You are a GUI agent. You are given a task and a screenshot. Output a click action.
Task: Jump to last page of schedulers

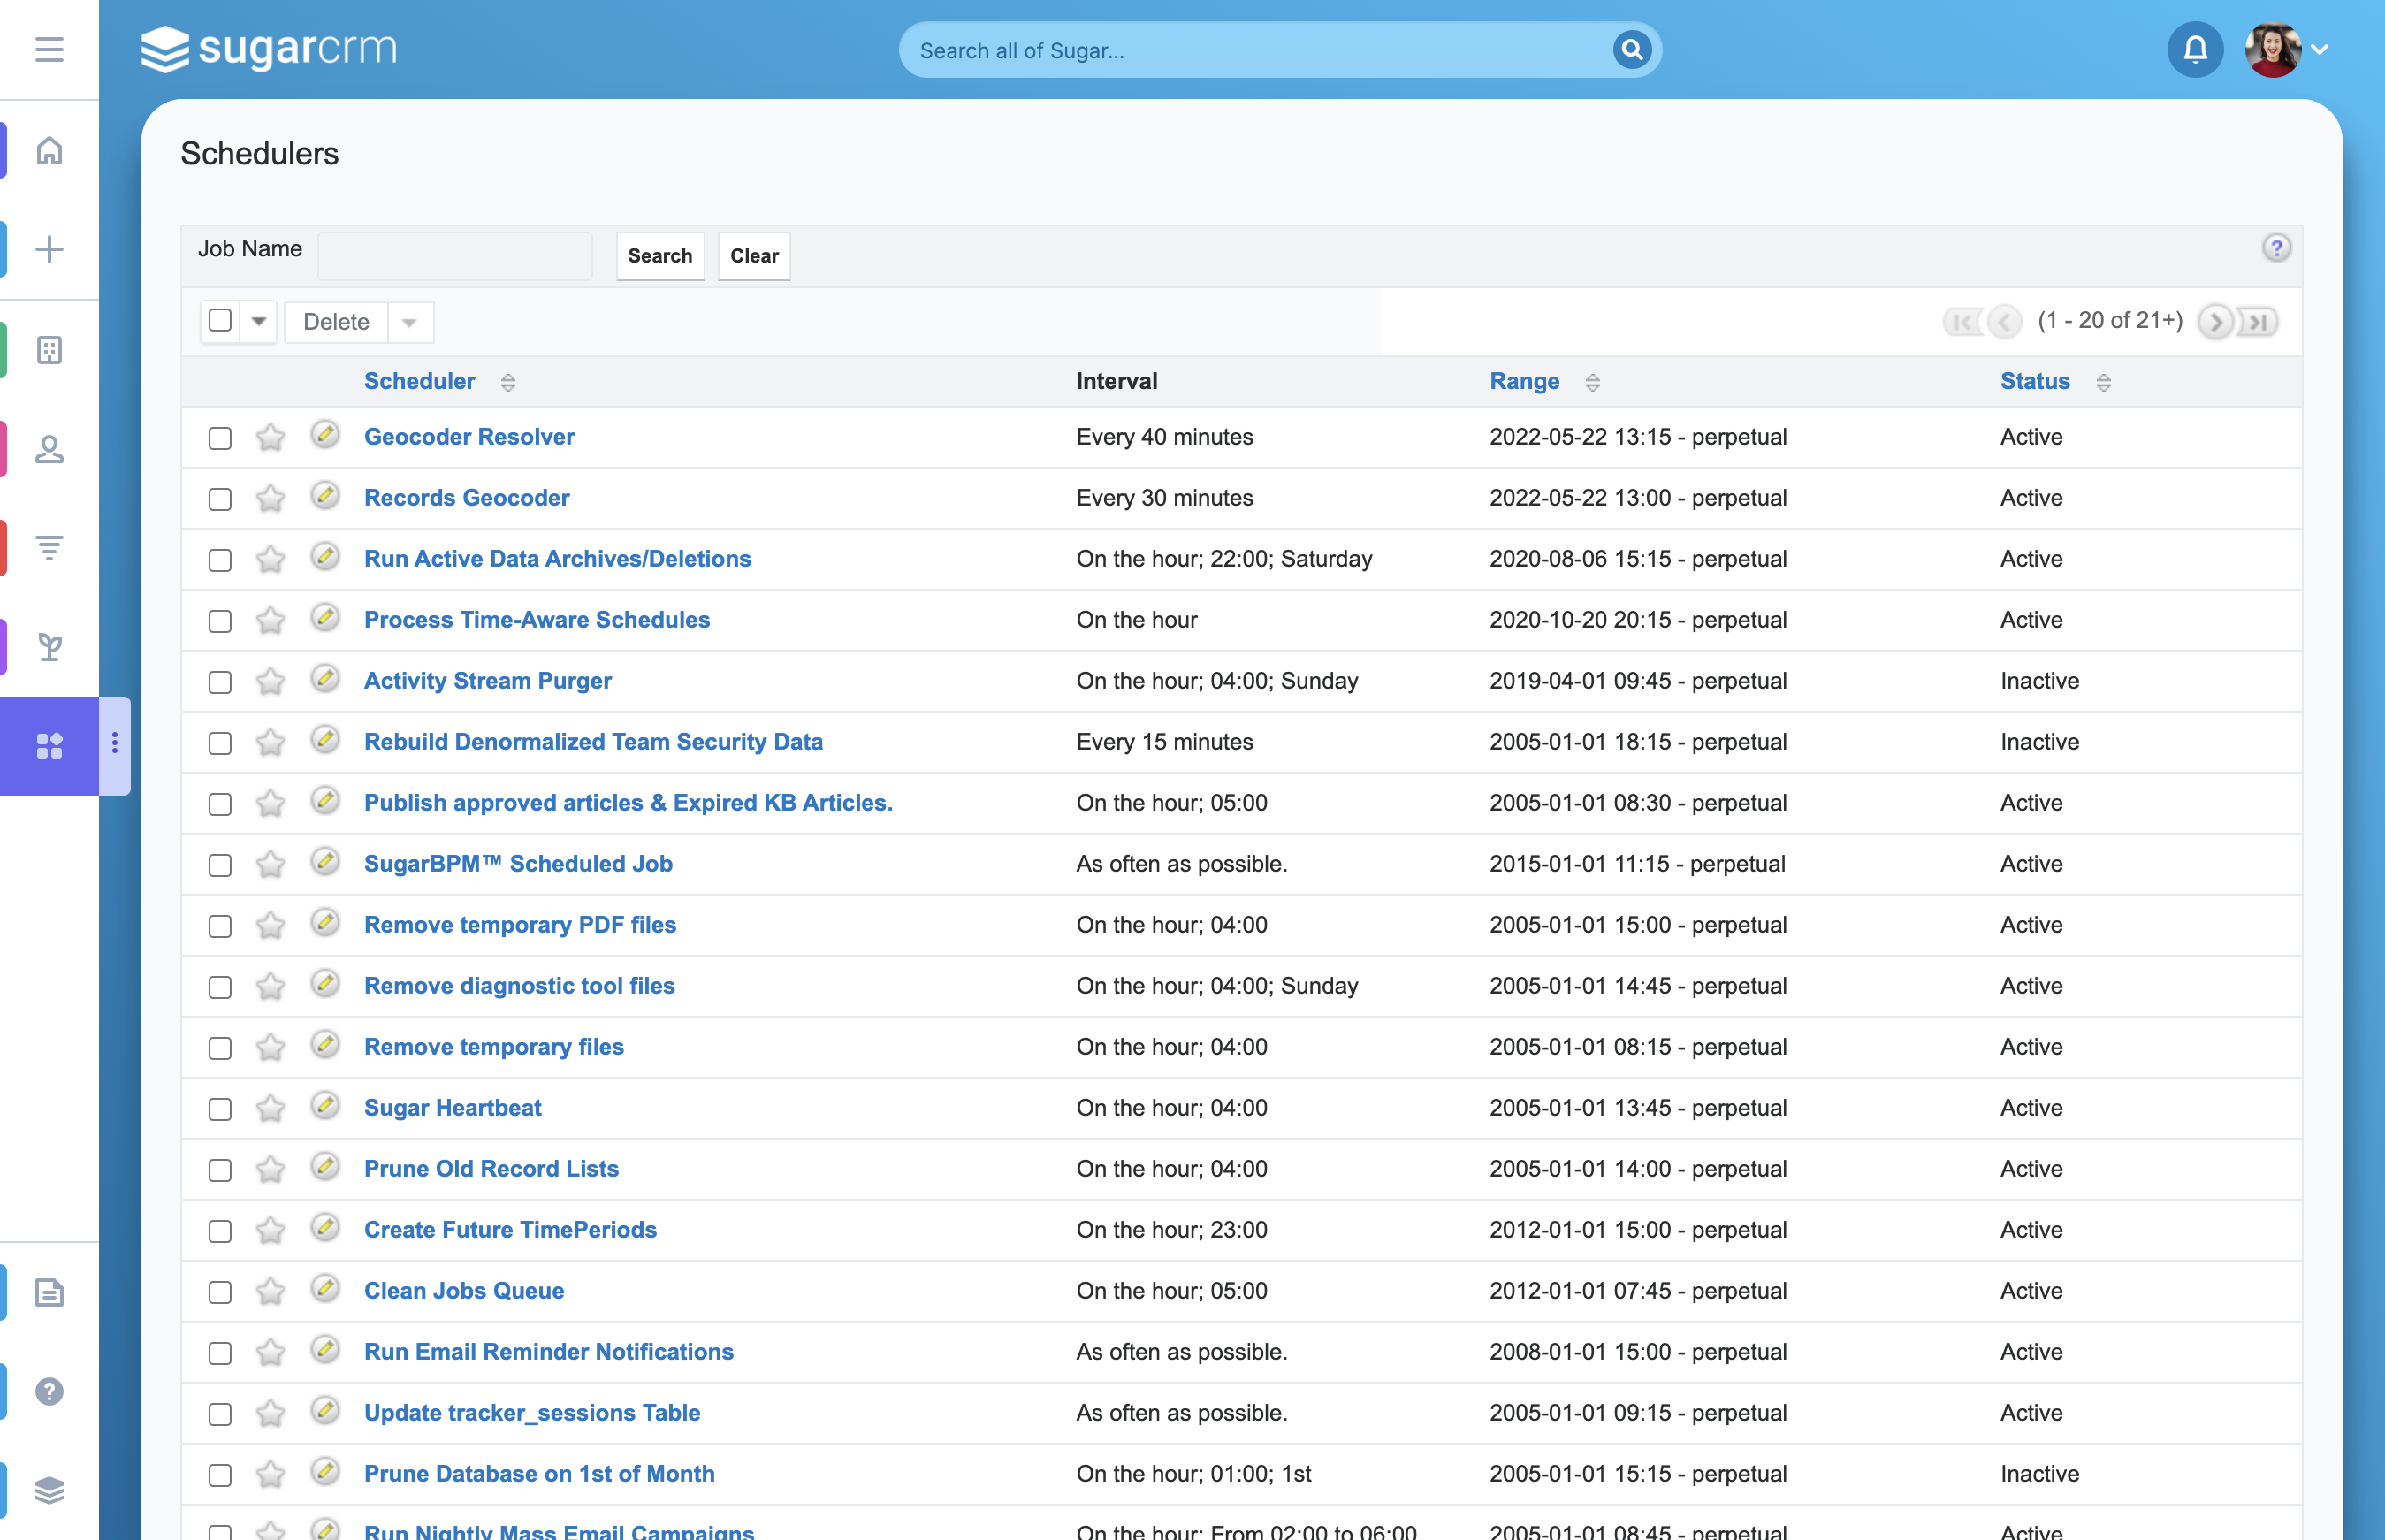click(x=2257, y=321)
